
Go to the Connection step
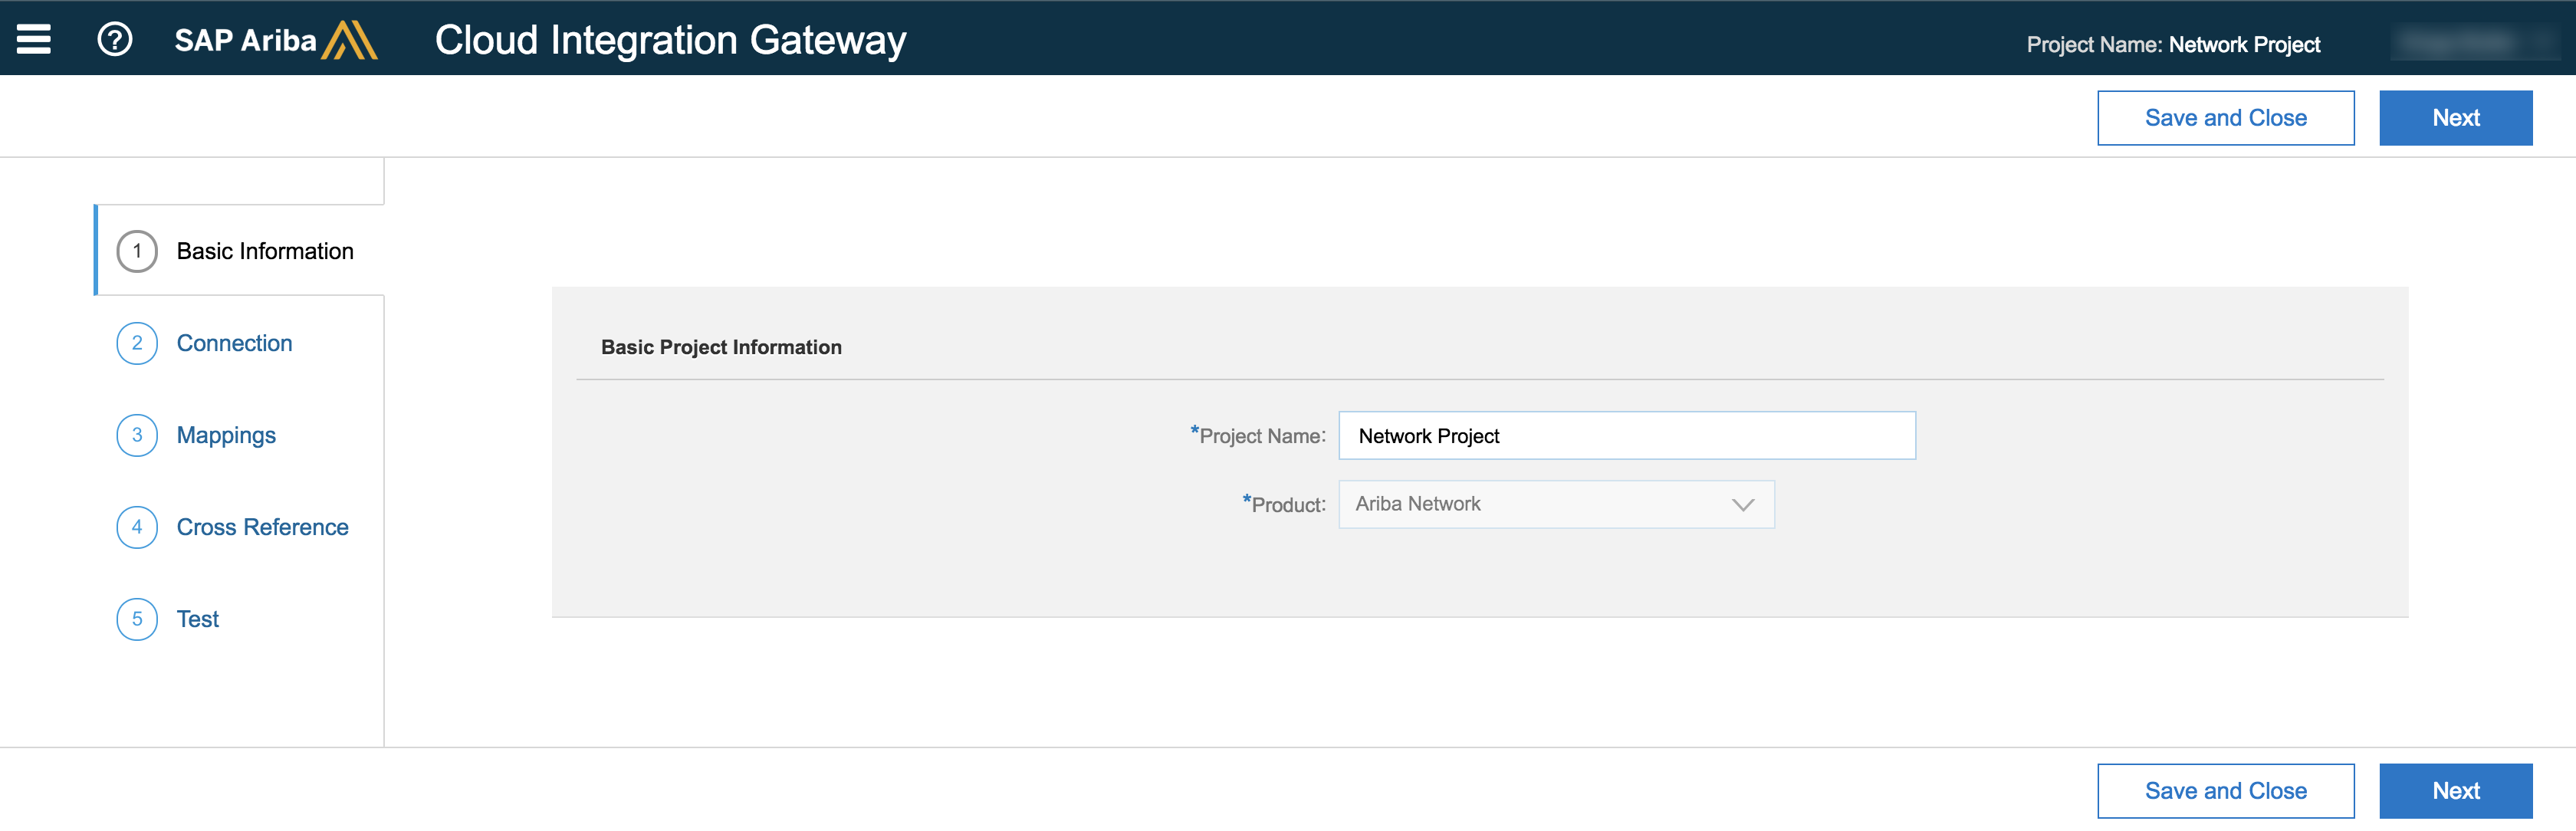pyautogui.click(x=234, y=343)
